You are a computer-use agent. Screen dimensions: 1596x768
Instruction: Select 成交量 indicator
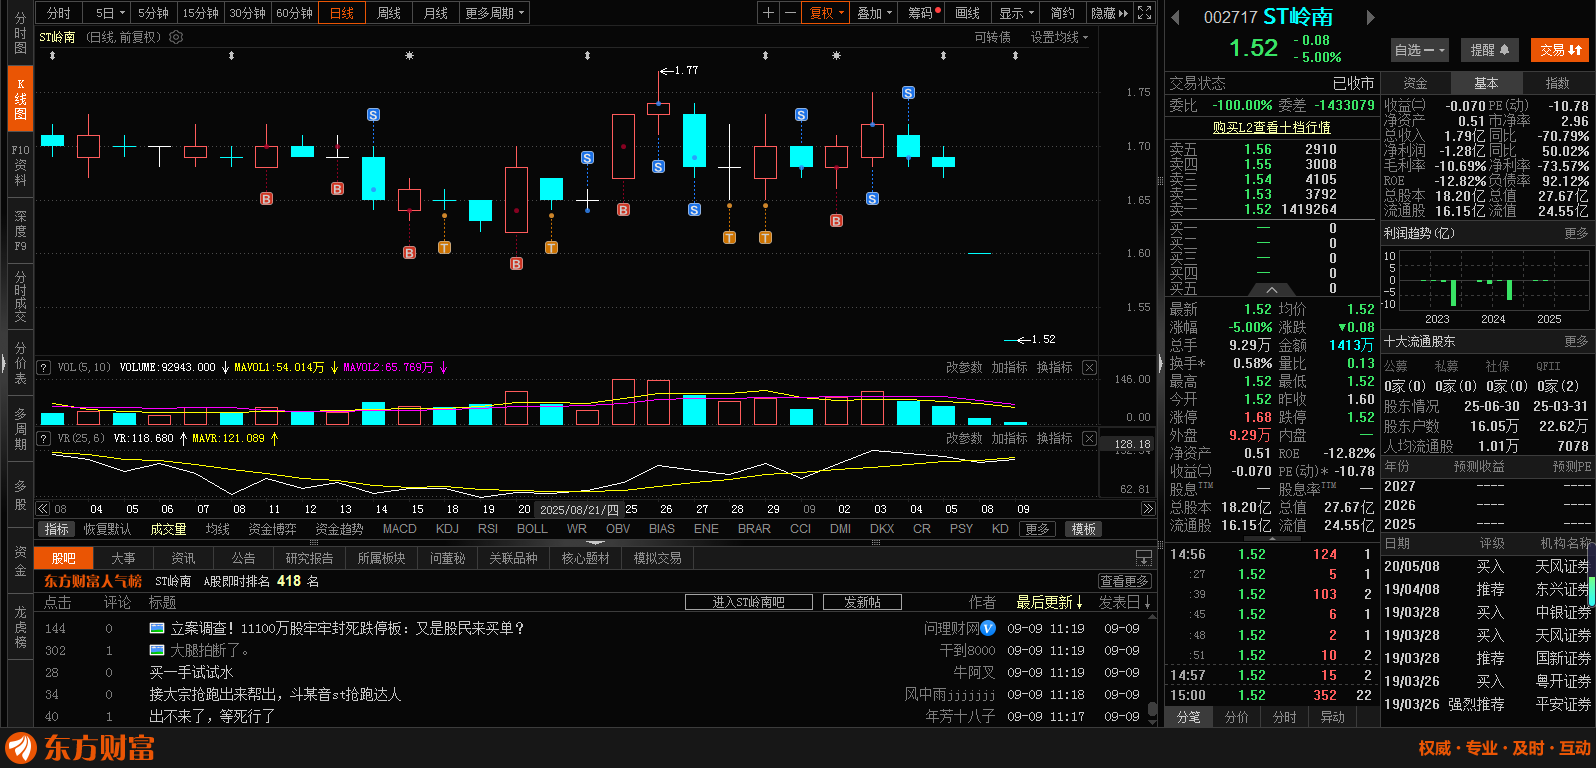pos(168,529)
